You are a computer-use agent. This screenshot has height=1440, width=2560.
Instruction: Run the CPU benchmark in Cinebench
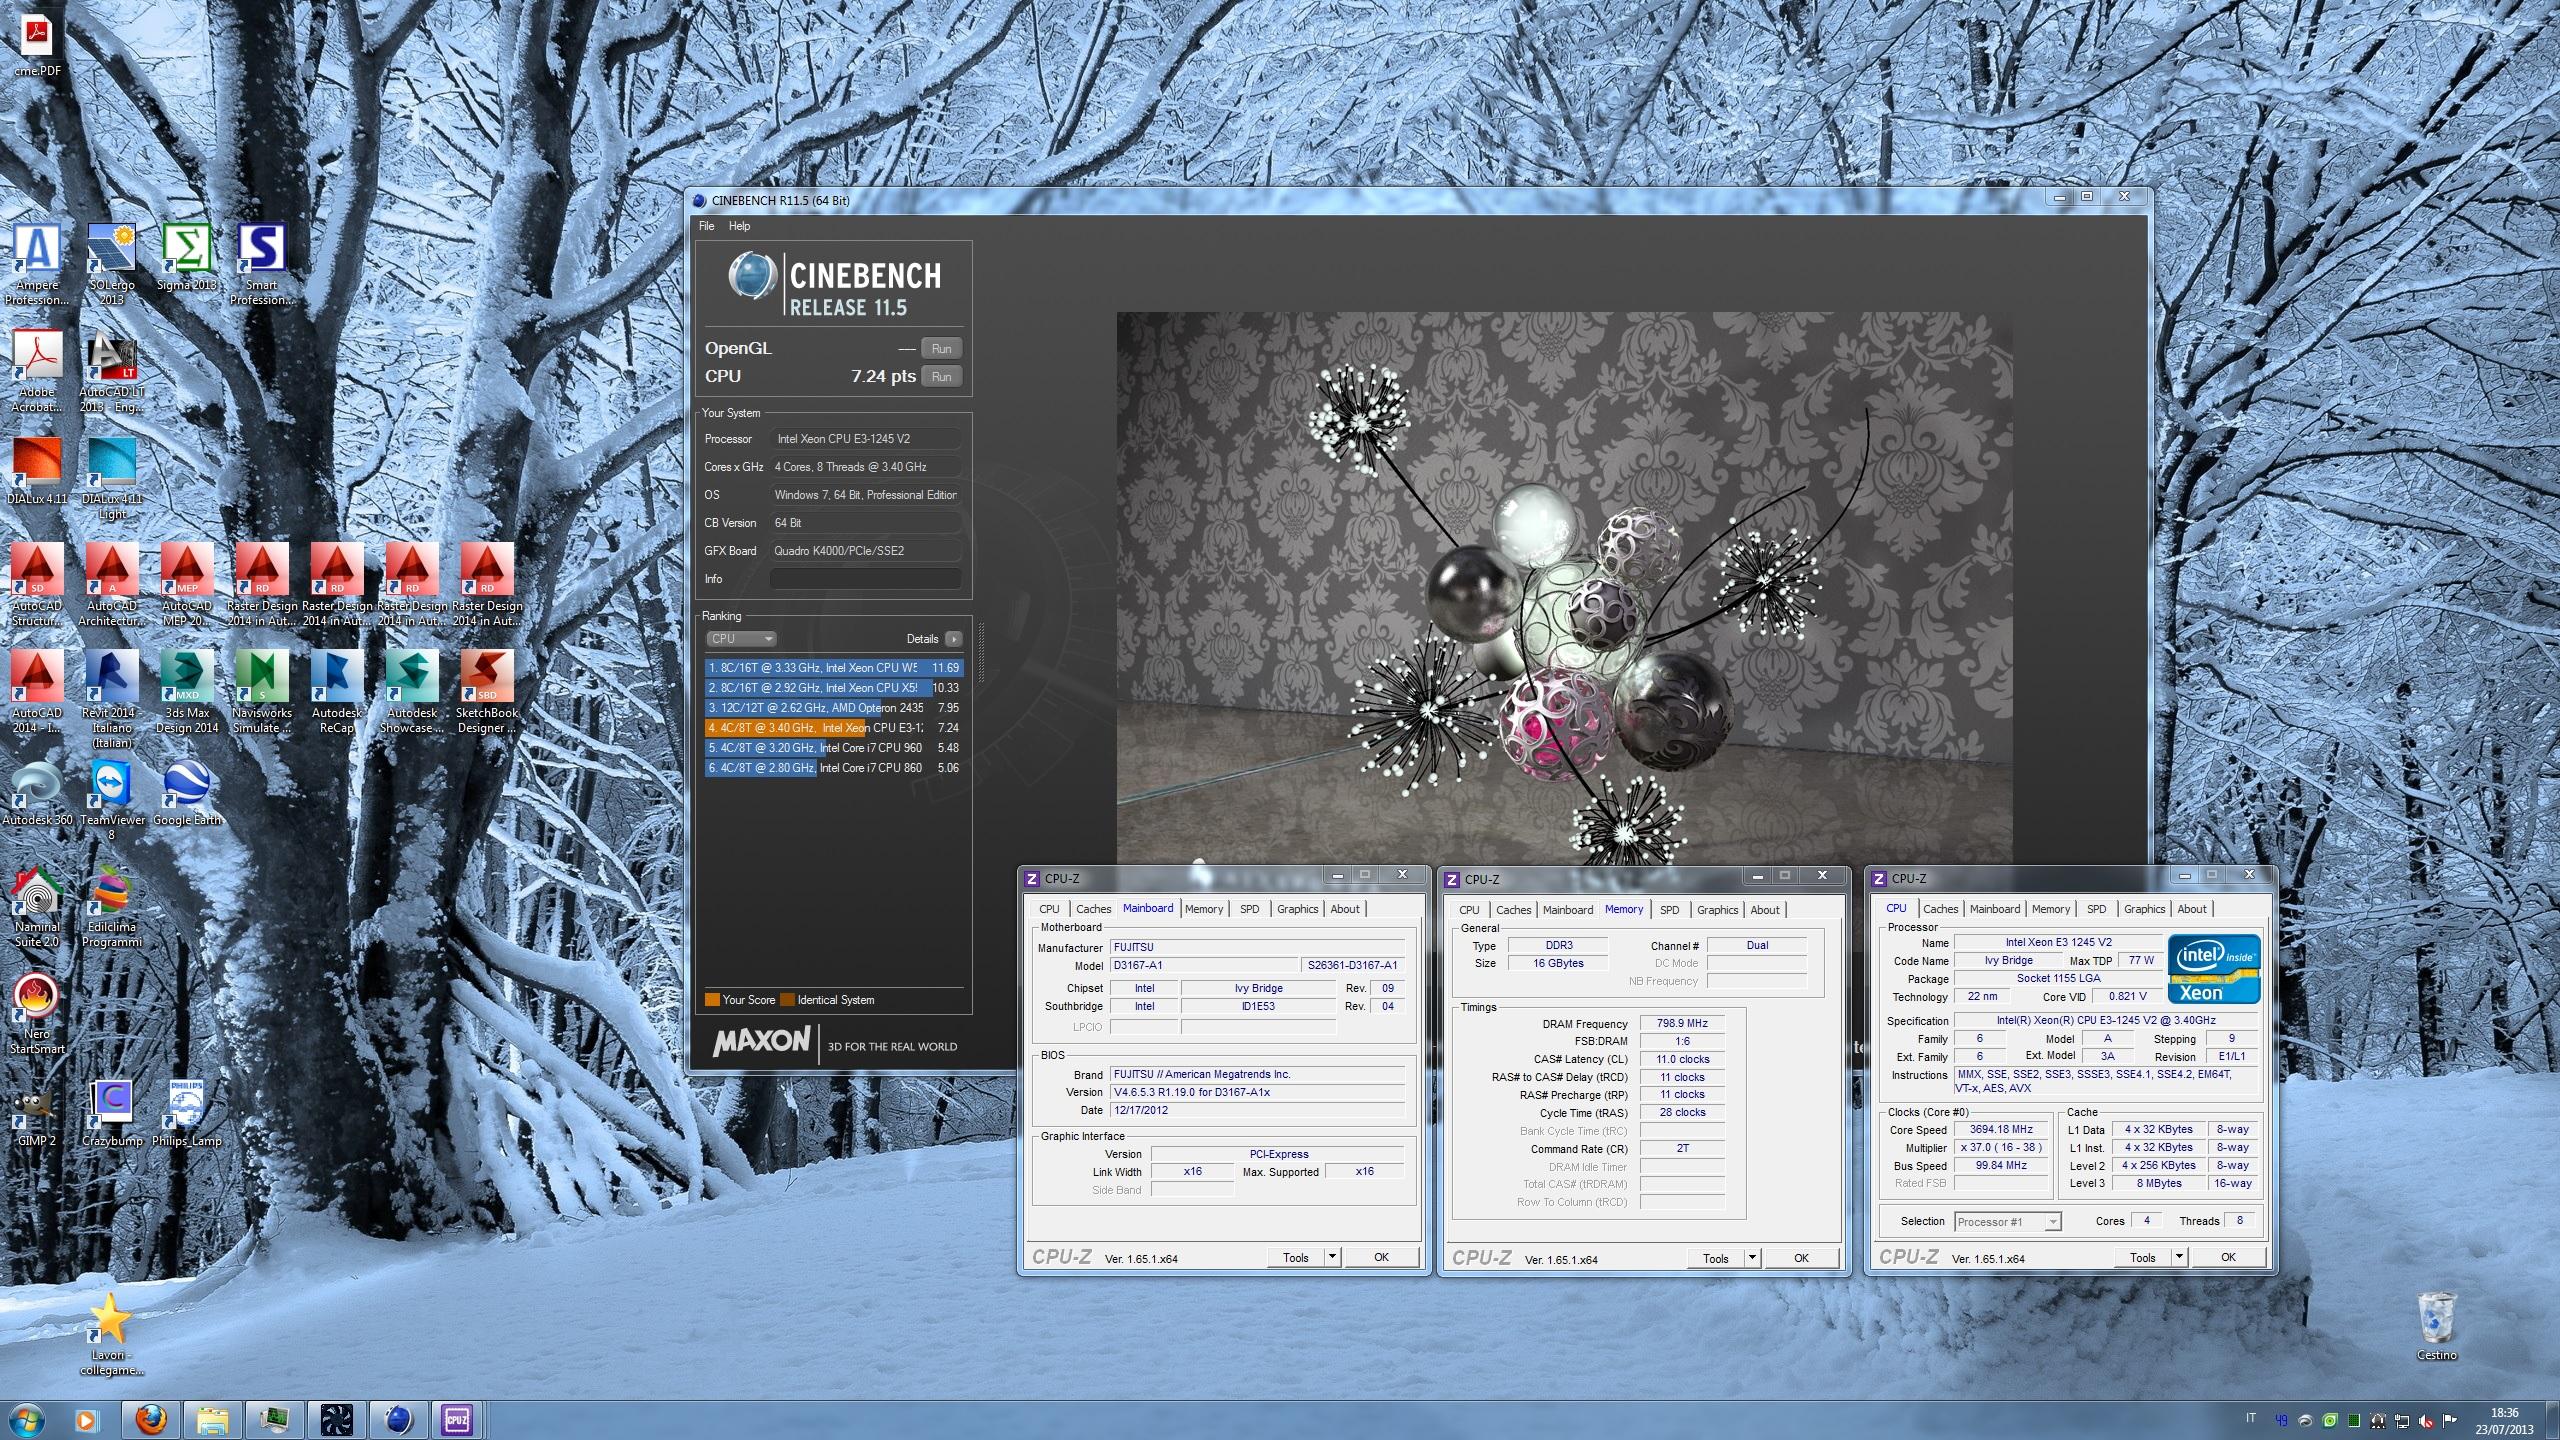(x=941, y=377)
